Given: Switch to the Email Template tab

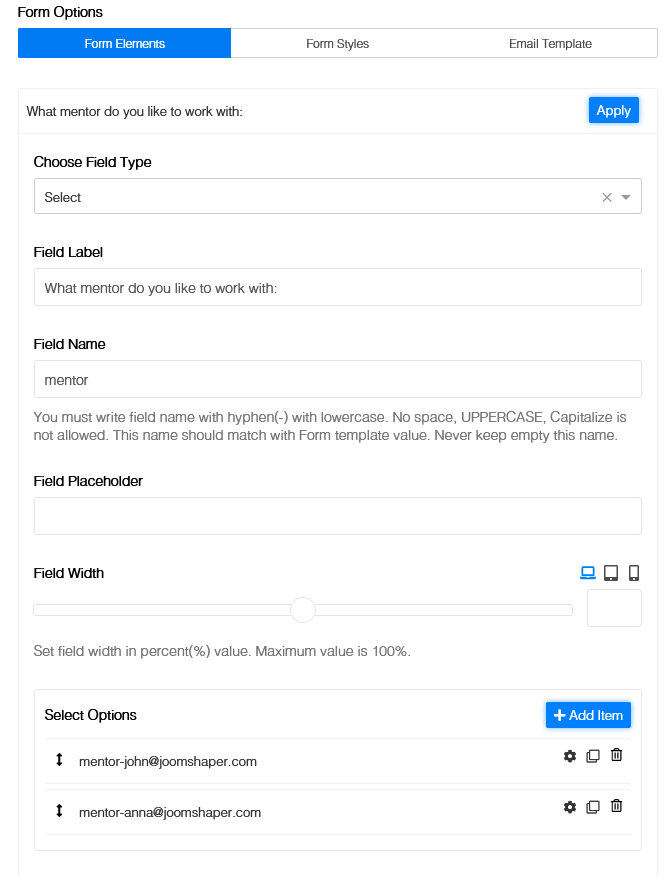Looking at the screenshot, I should tap(550, 44).
